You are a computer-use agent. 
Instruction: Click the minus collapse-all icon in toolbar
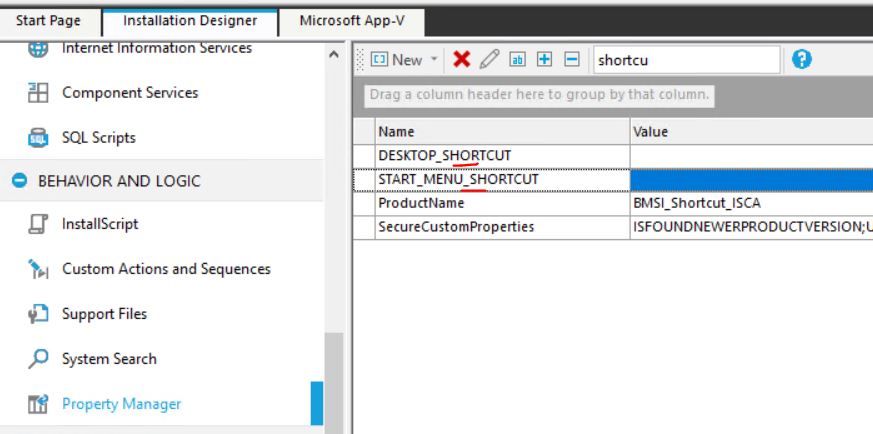tap(571, 60)
